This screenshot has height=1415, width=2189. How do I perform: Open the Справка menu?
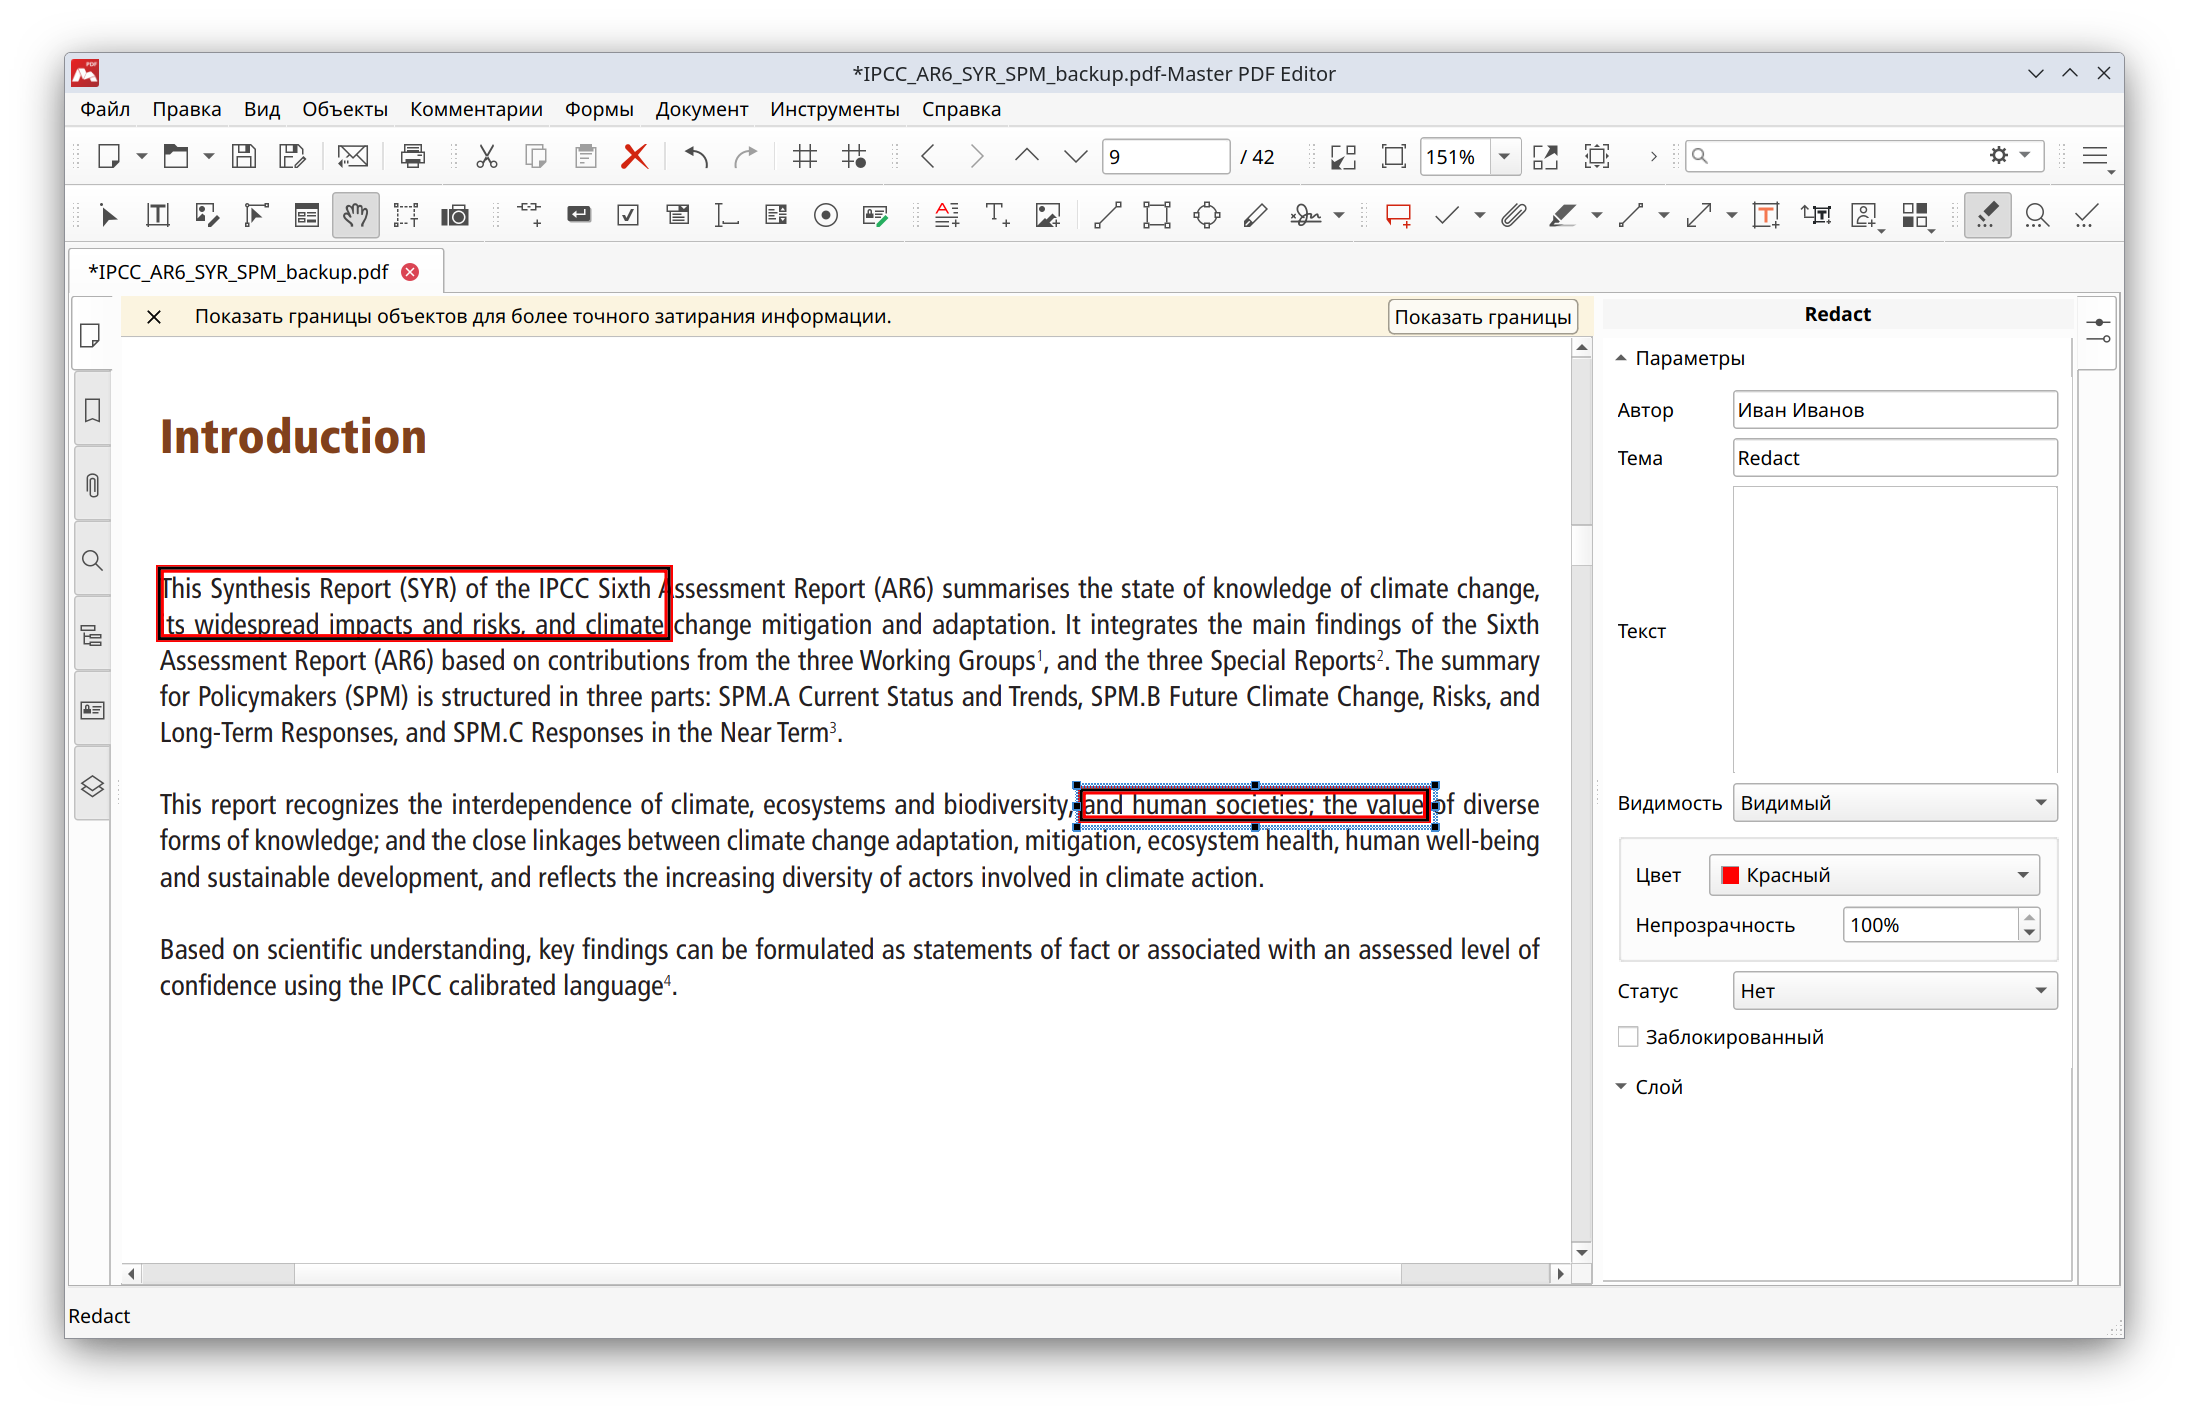pyautogui.click(x=961, y=109)
